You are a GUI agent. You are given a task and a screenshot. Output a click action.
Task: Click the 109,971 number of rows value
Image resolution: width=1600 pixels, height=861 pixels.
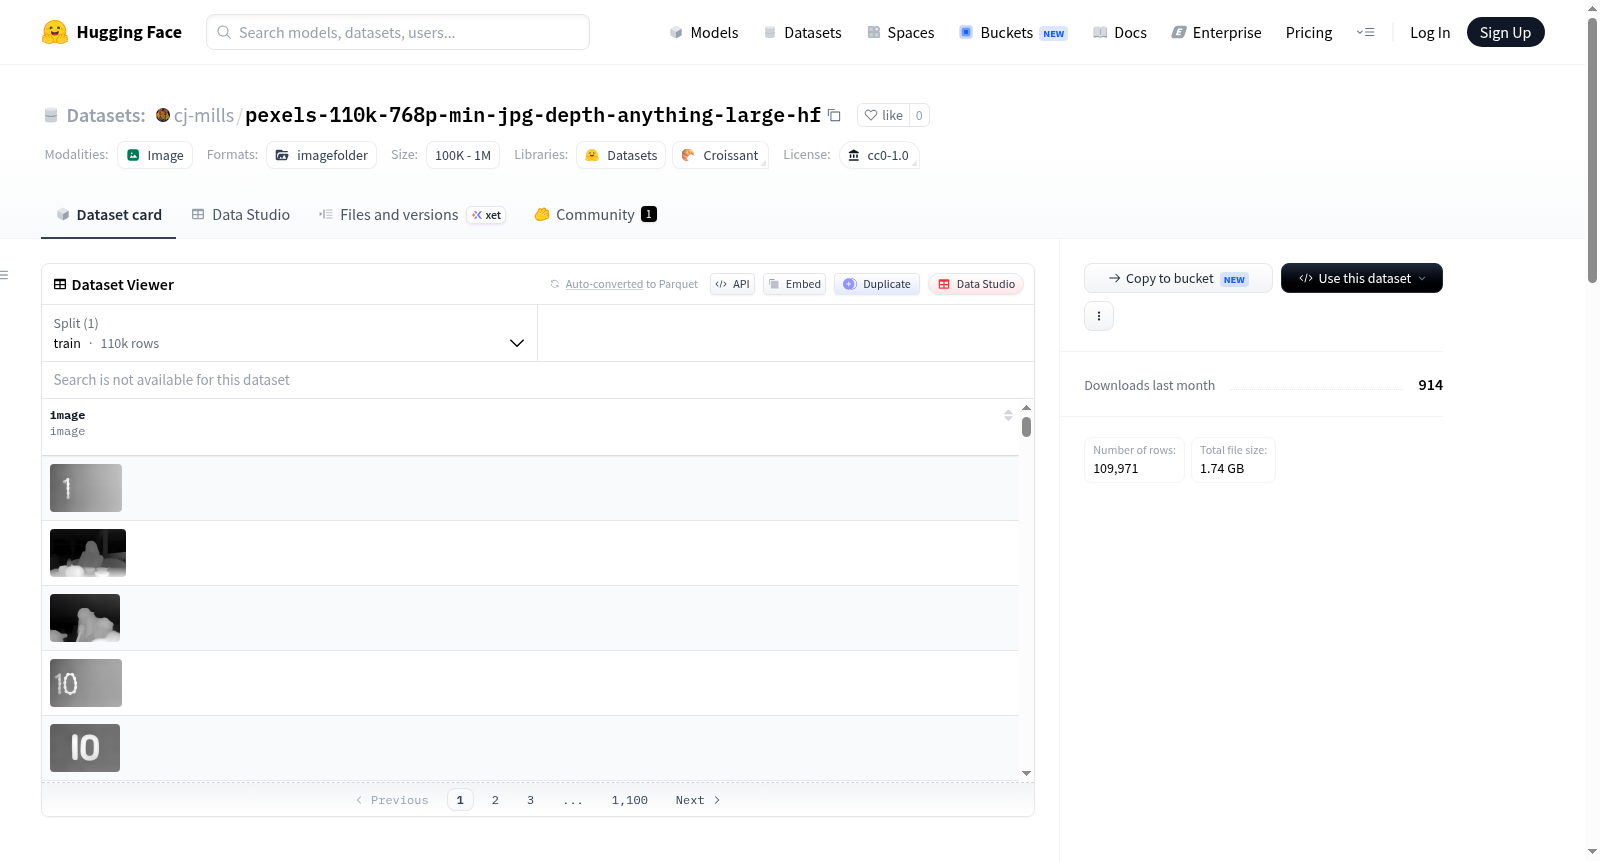tap(1116, 468)
